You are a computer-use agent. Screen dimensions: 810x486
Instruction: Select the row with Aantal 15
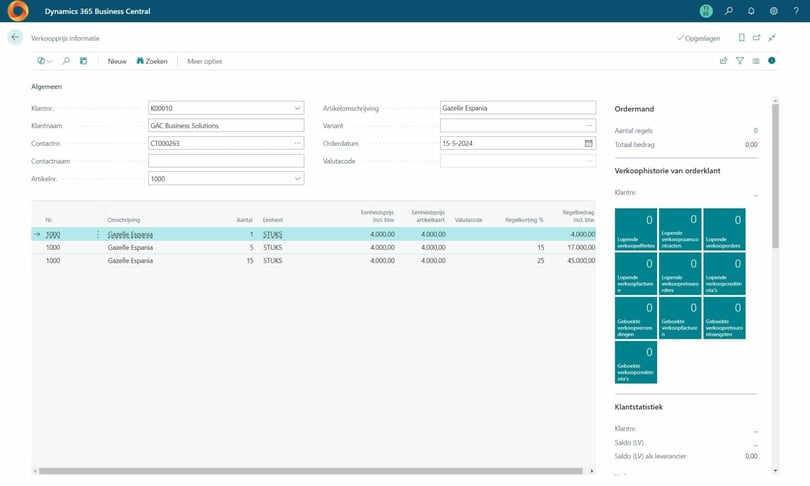pos(314,261)
